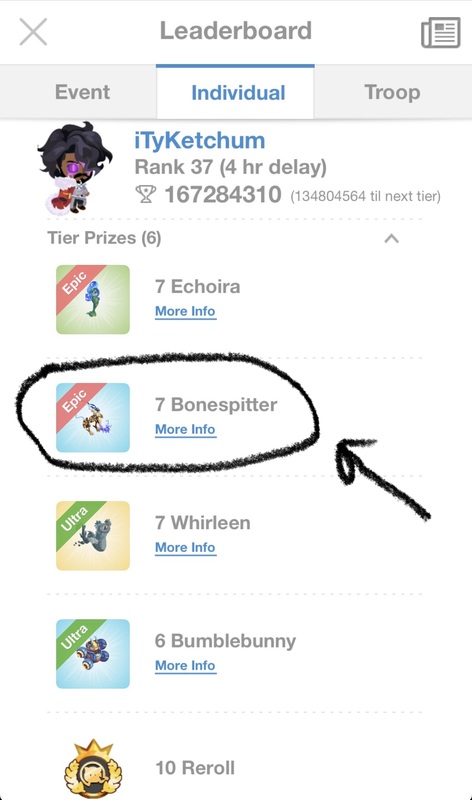The width and height of the screenshot is (472, 800).
Task: Open More Info for Echoira
Action: click(185, 311)
